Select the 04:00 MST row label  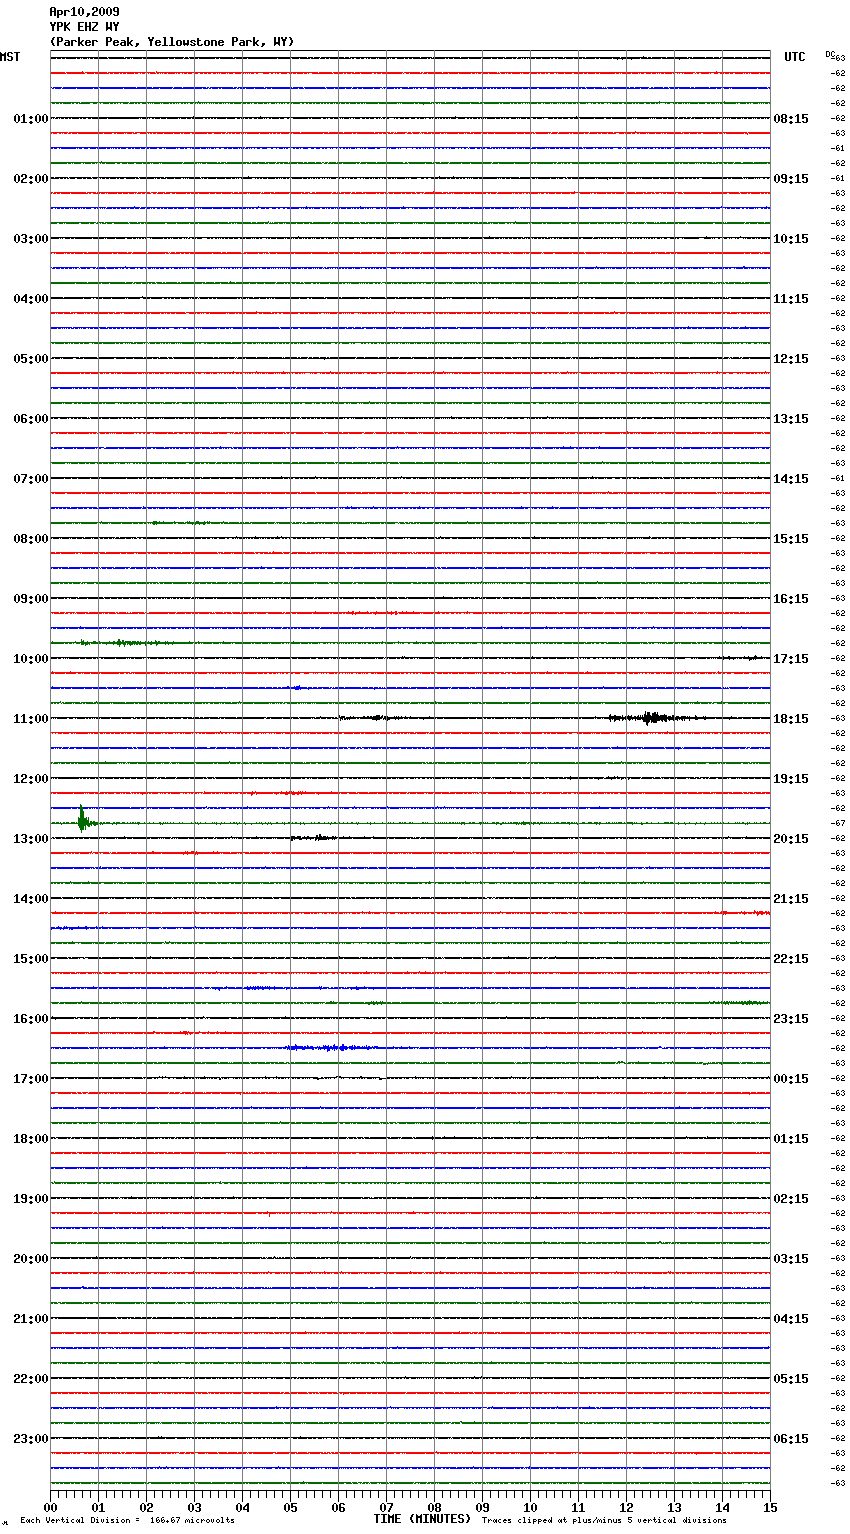[31, 299]
